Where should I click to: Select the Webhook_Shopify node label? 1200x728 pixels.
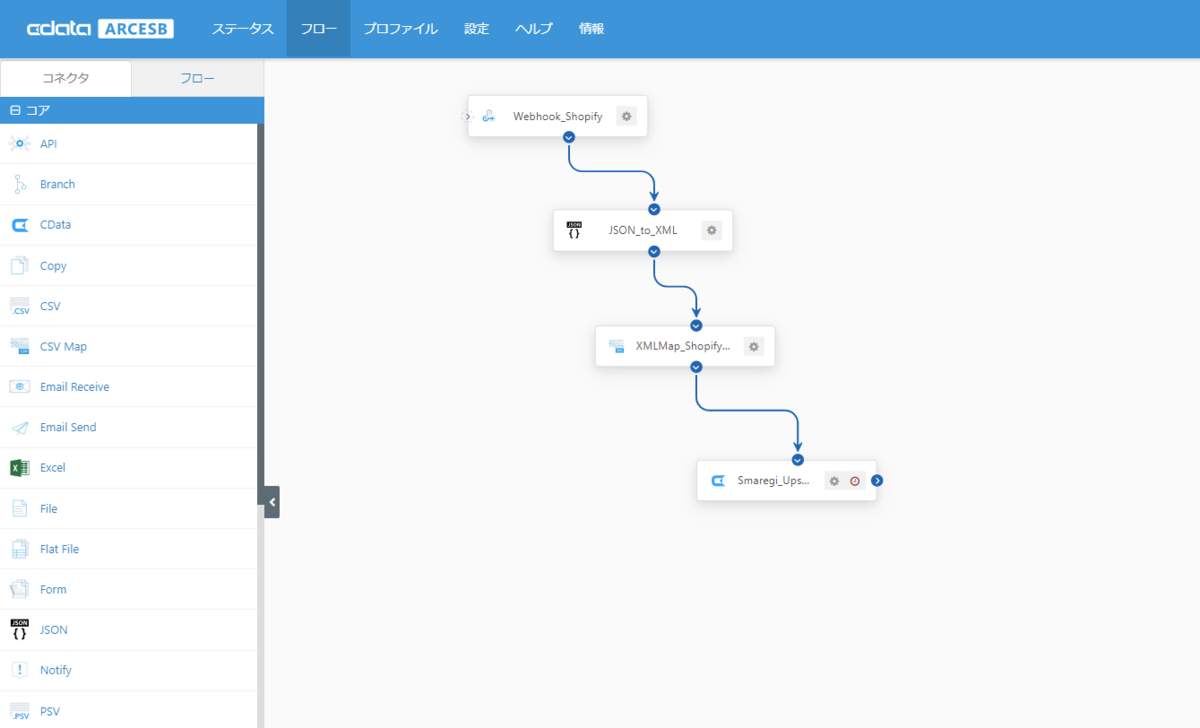(558, 116)
